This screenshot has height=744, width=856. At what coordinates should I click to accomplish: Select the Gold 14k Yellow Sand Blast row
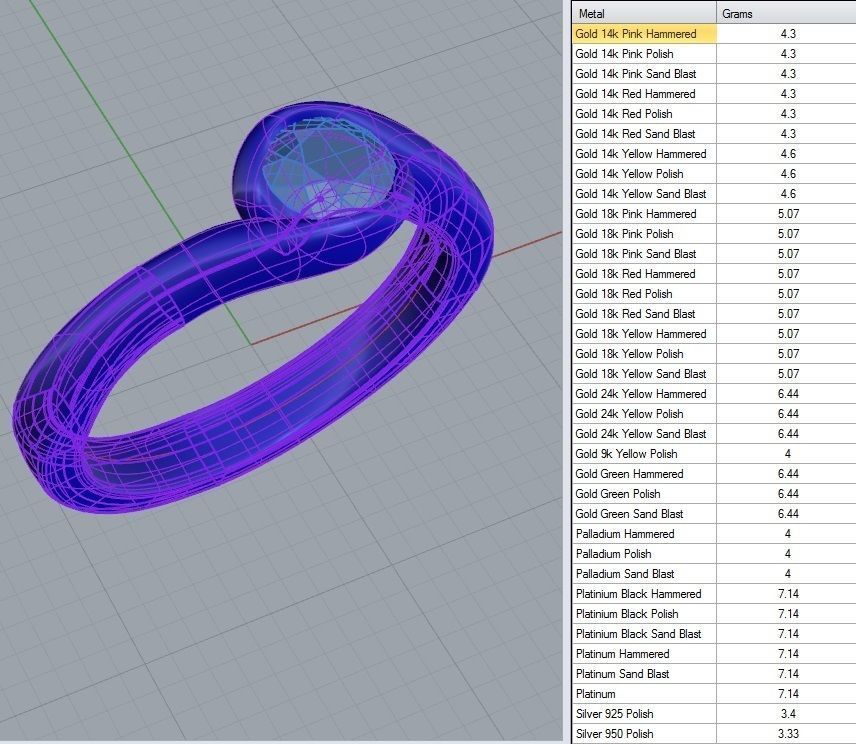[714, 194]
